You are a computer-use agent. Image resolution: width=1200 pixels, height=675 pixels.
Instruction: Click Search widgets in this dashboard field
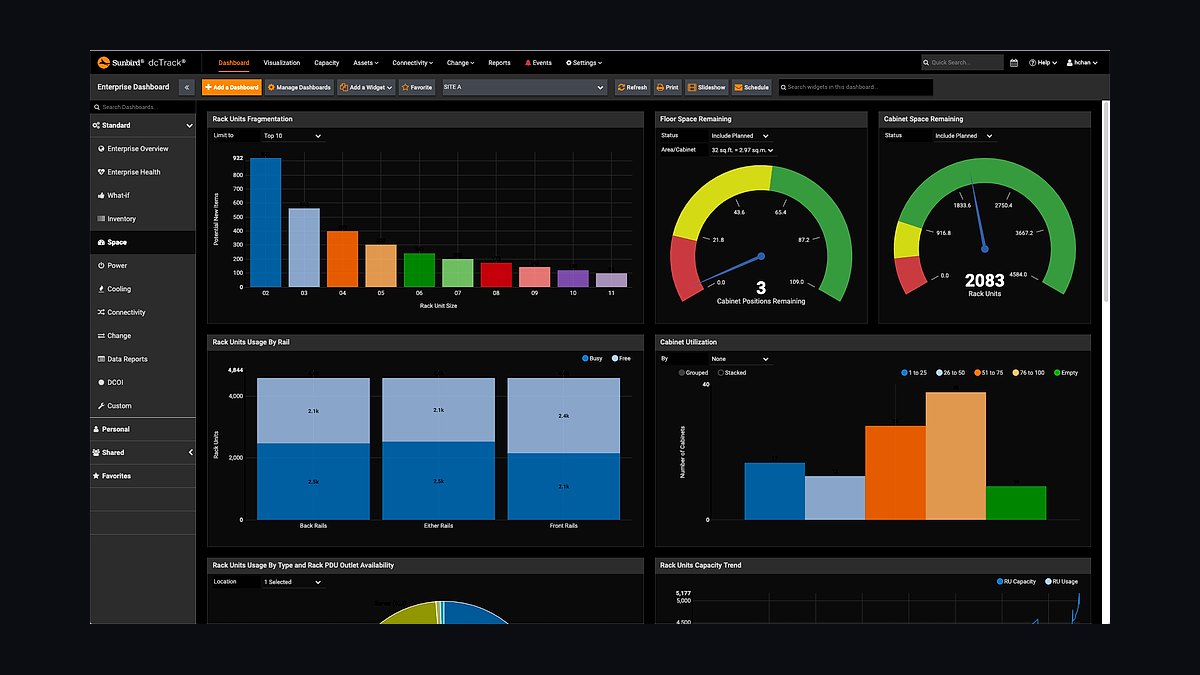pyautogui.click(x=856, y=87)
